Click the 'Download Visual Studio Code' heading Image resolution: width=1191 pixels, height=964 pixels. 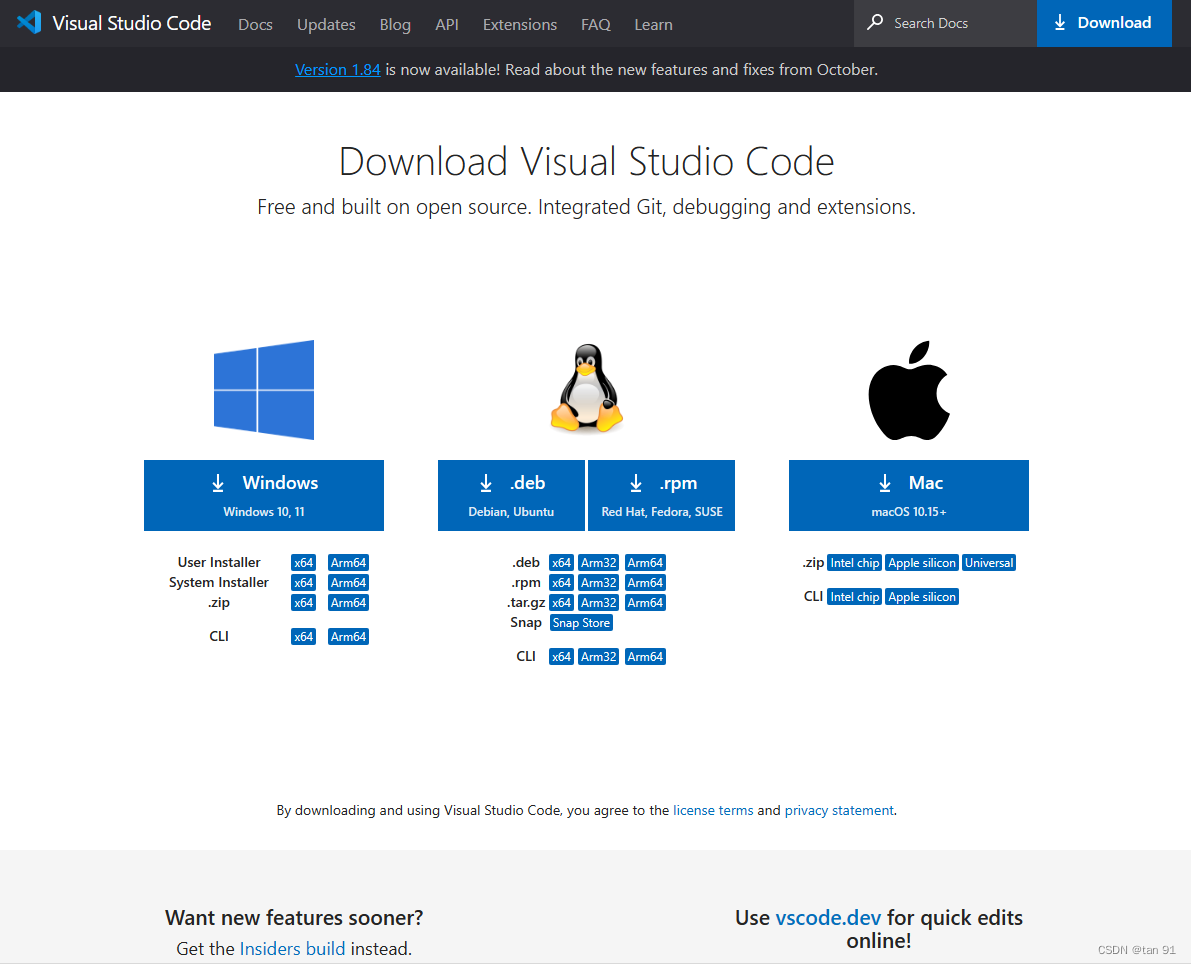(x=586, y=162)
